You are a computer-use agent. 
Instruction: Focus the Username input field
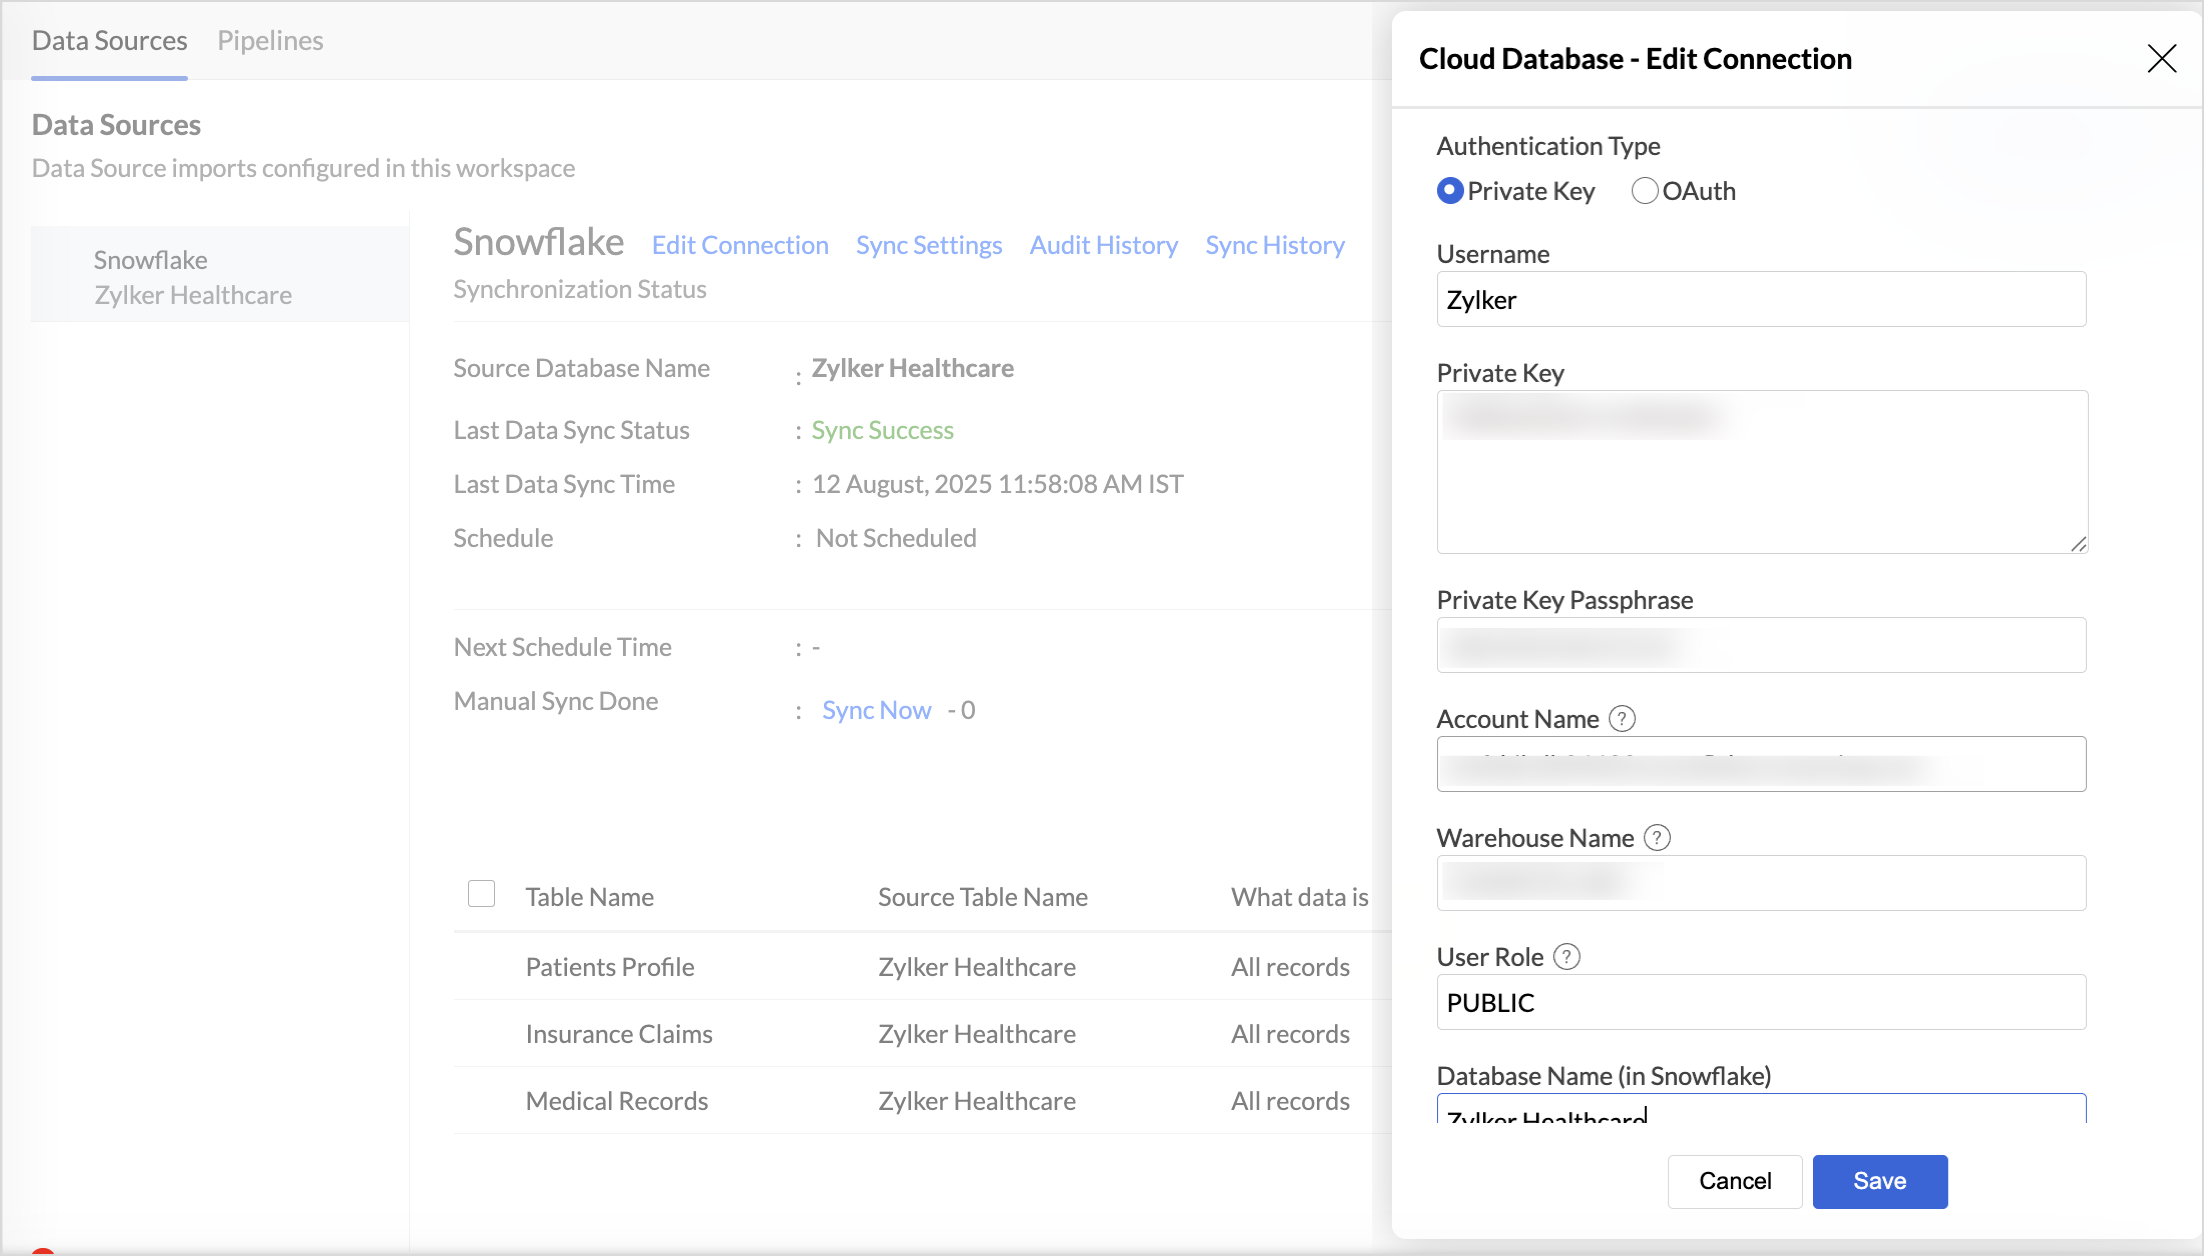click(x=1761, y=299)
